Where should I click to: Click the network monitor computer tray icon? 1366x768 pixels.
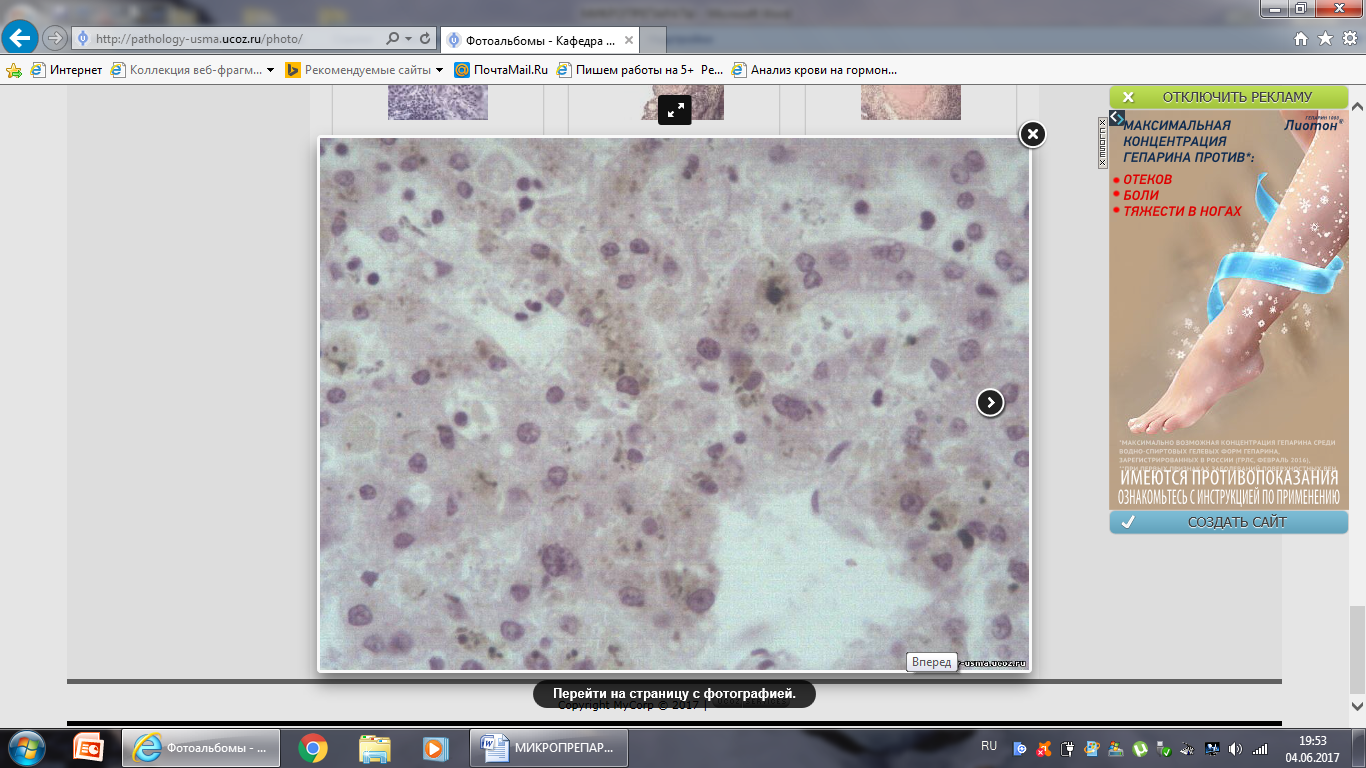(x=1212, y=748)
